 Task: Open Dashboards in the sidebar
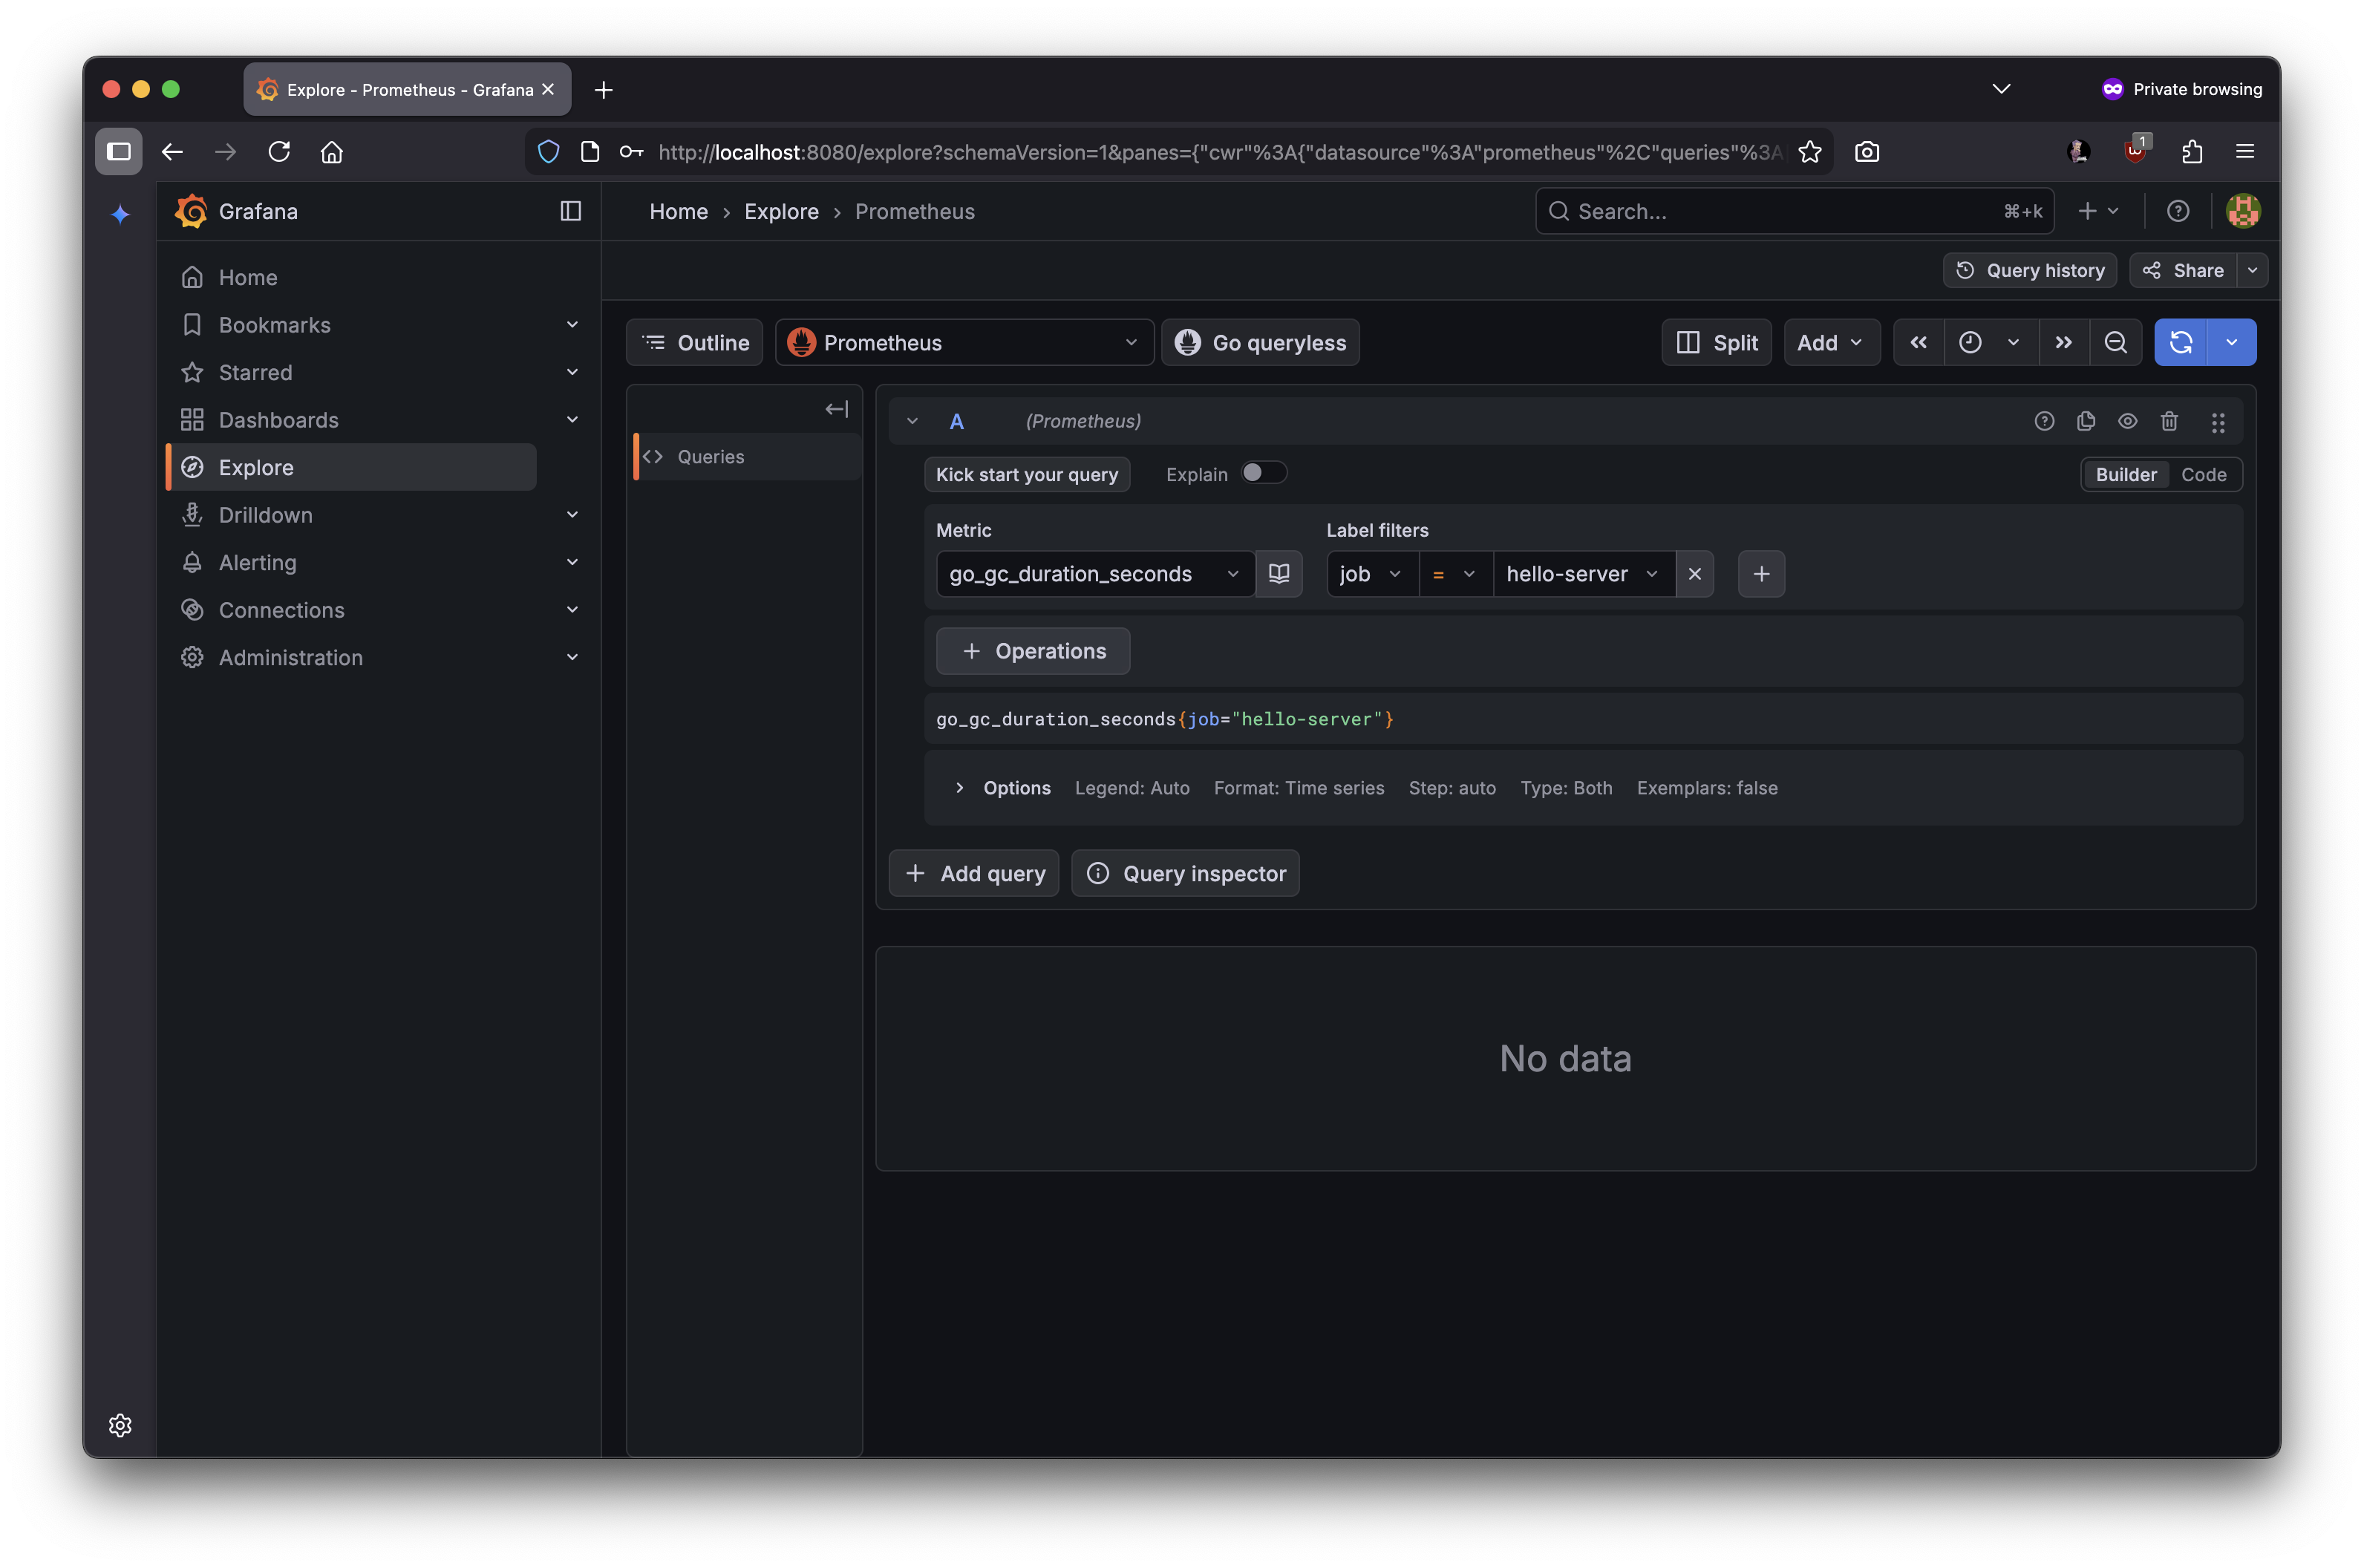pos(279,420)
